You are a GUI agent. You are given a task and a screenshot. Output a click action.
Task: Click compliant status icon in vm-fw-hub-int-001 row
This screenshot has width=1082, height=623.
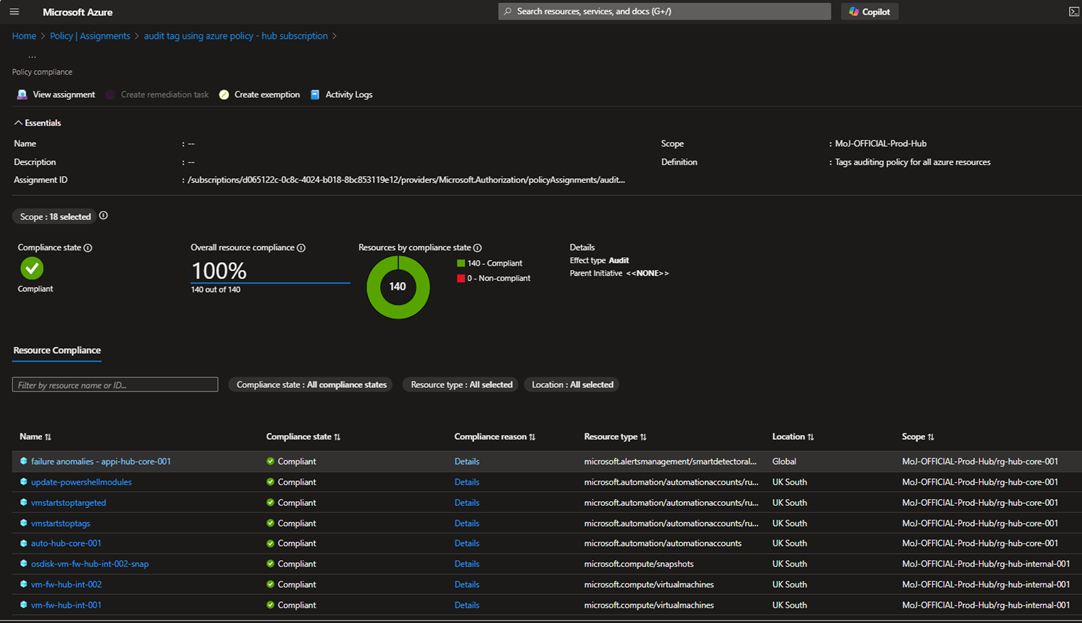pyautogui.click(x=270, y=605)
